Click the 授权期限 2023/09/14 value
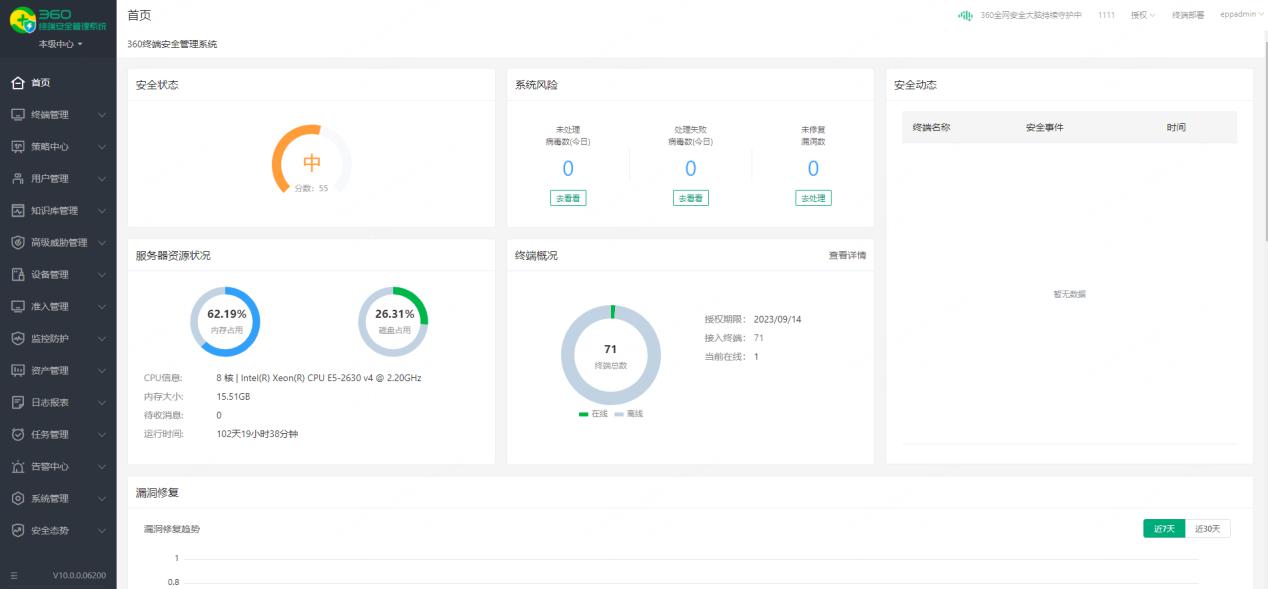Viewport: 1268px width, 589px height. 778,320
